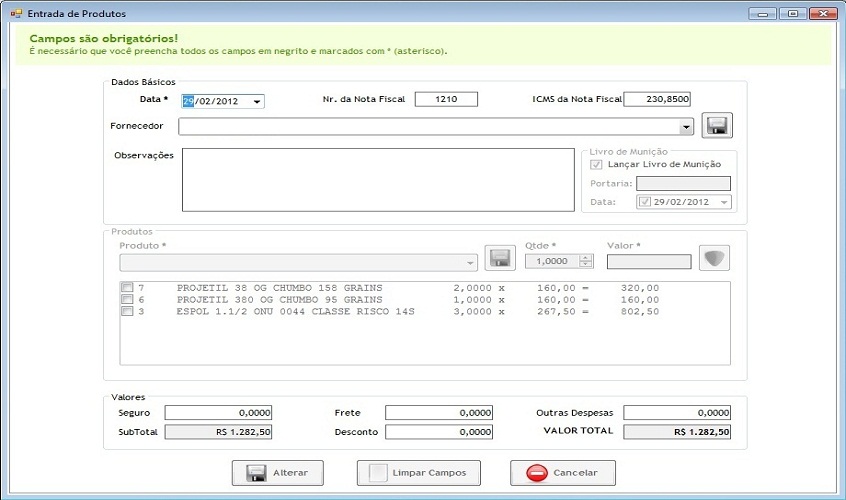Click the Limpar Campos button

pyautogui.click(x=419, y=473)
